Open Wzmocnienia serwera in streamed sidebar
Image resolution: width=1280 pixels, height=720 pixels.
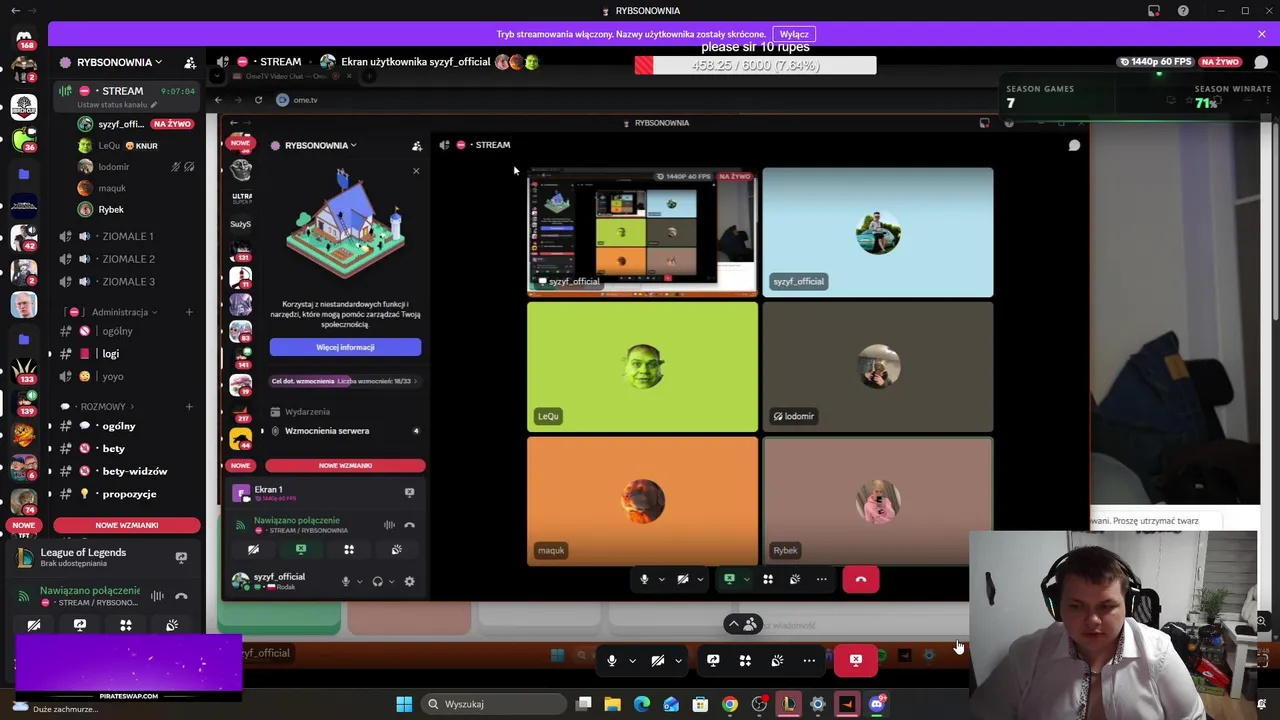pos(327,431)
